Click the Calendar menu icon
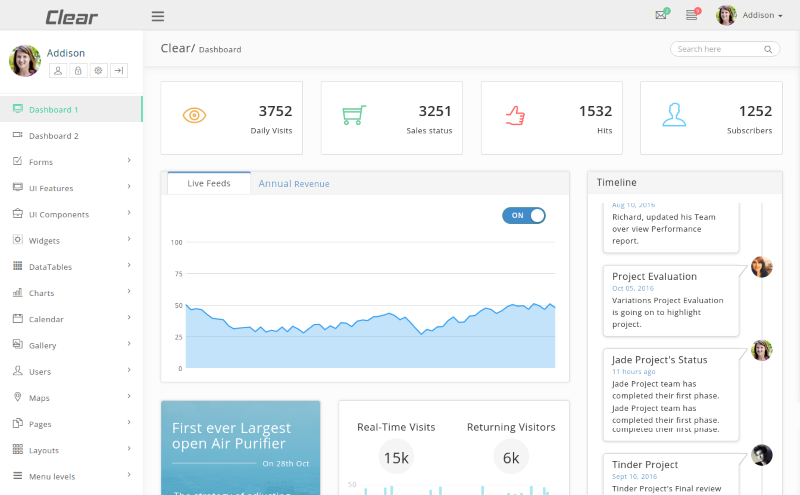This screenshot has height=495, width=800. click(x=17, y=318)
